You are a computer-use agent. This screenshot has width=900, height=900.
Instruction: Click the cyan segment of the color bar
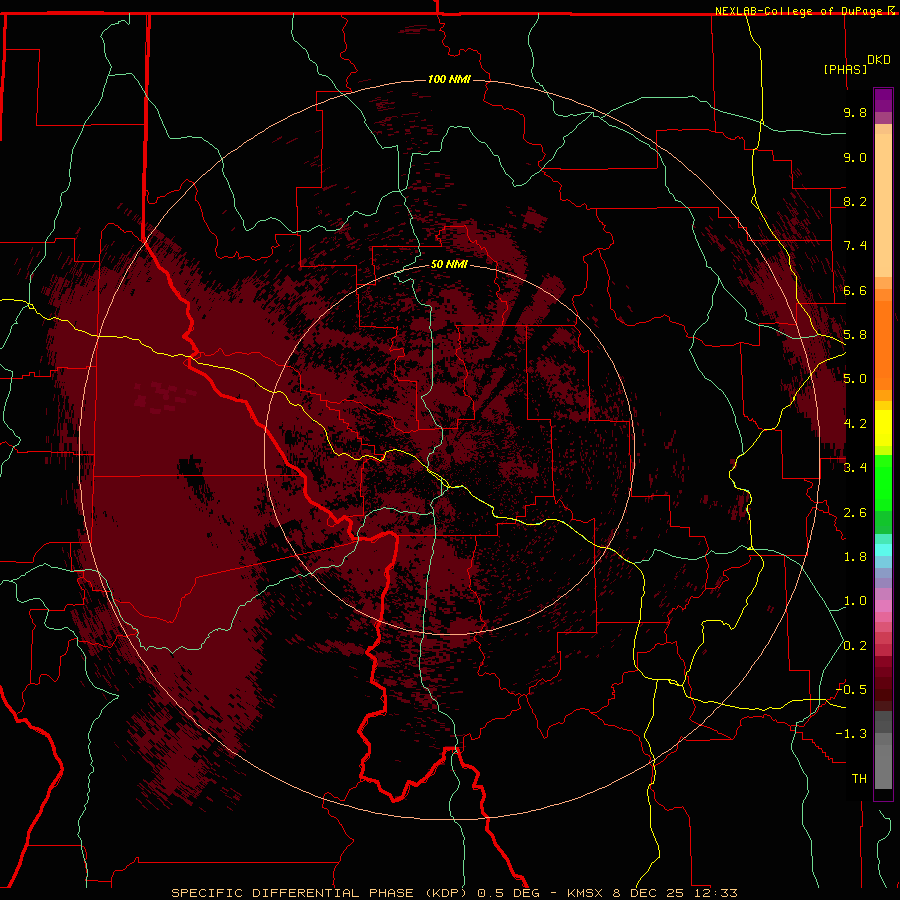883,550
